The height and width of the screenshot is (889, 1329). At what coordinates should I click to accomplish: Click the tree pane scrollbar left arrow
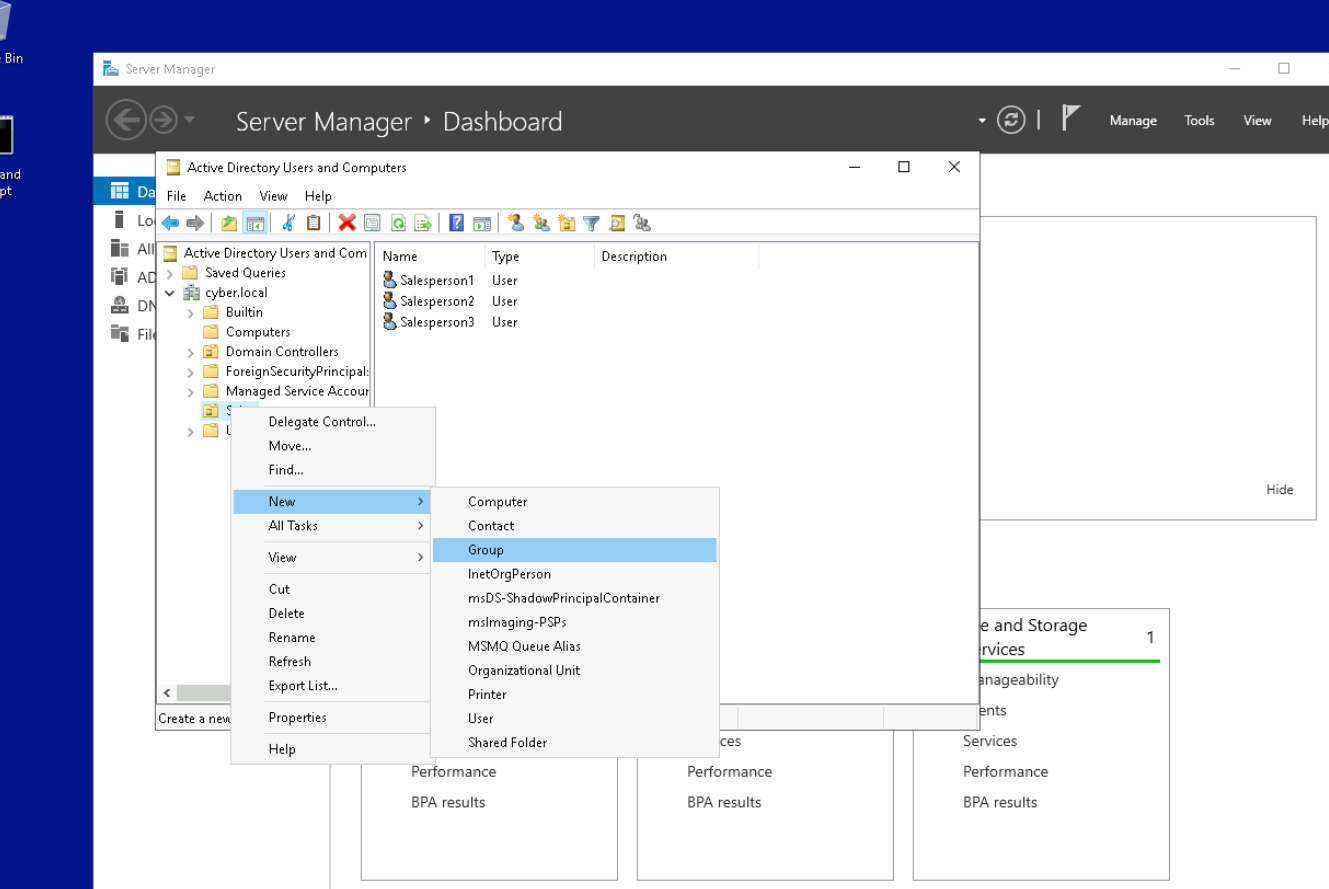pos(166,693)
